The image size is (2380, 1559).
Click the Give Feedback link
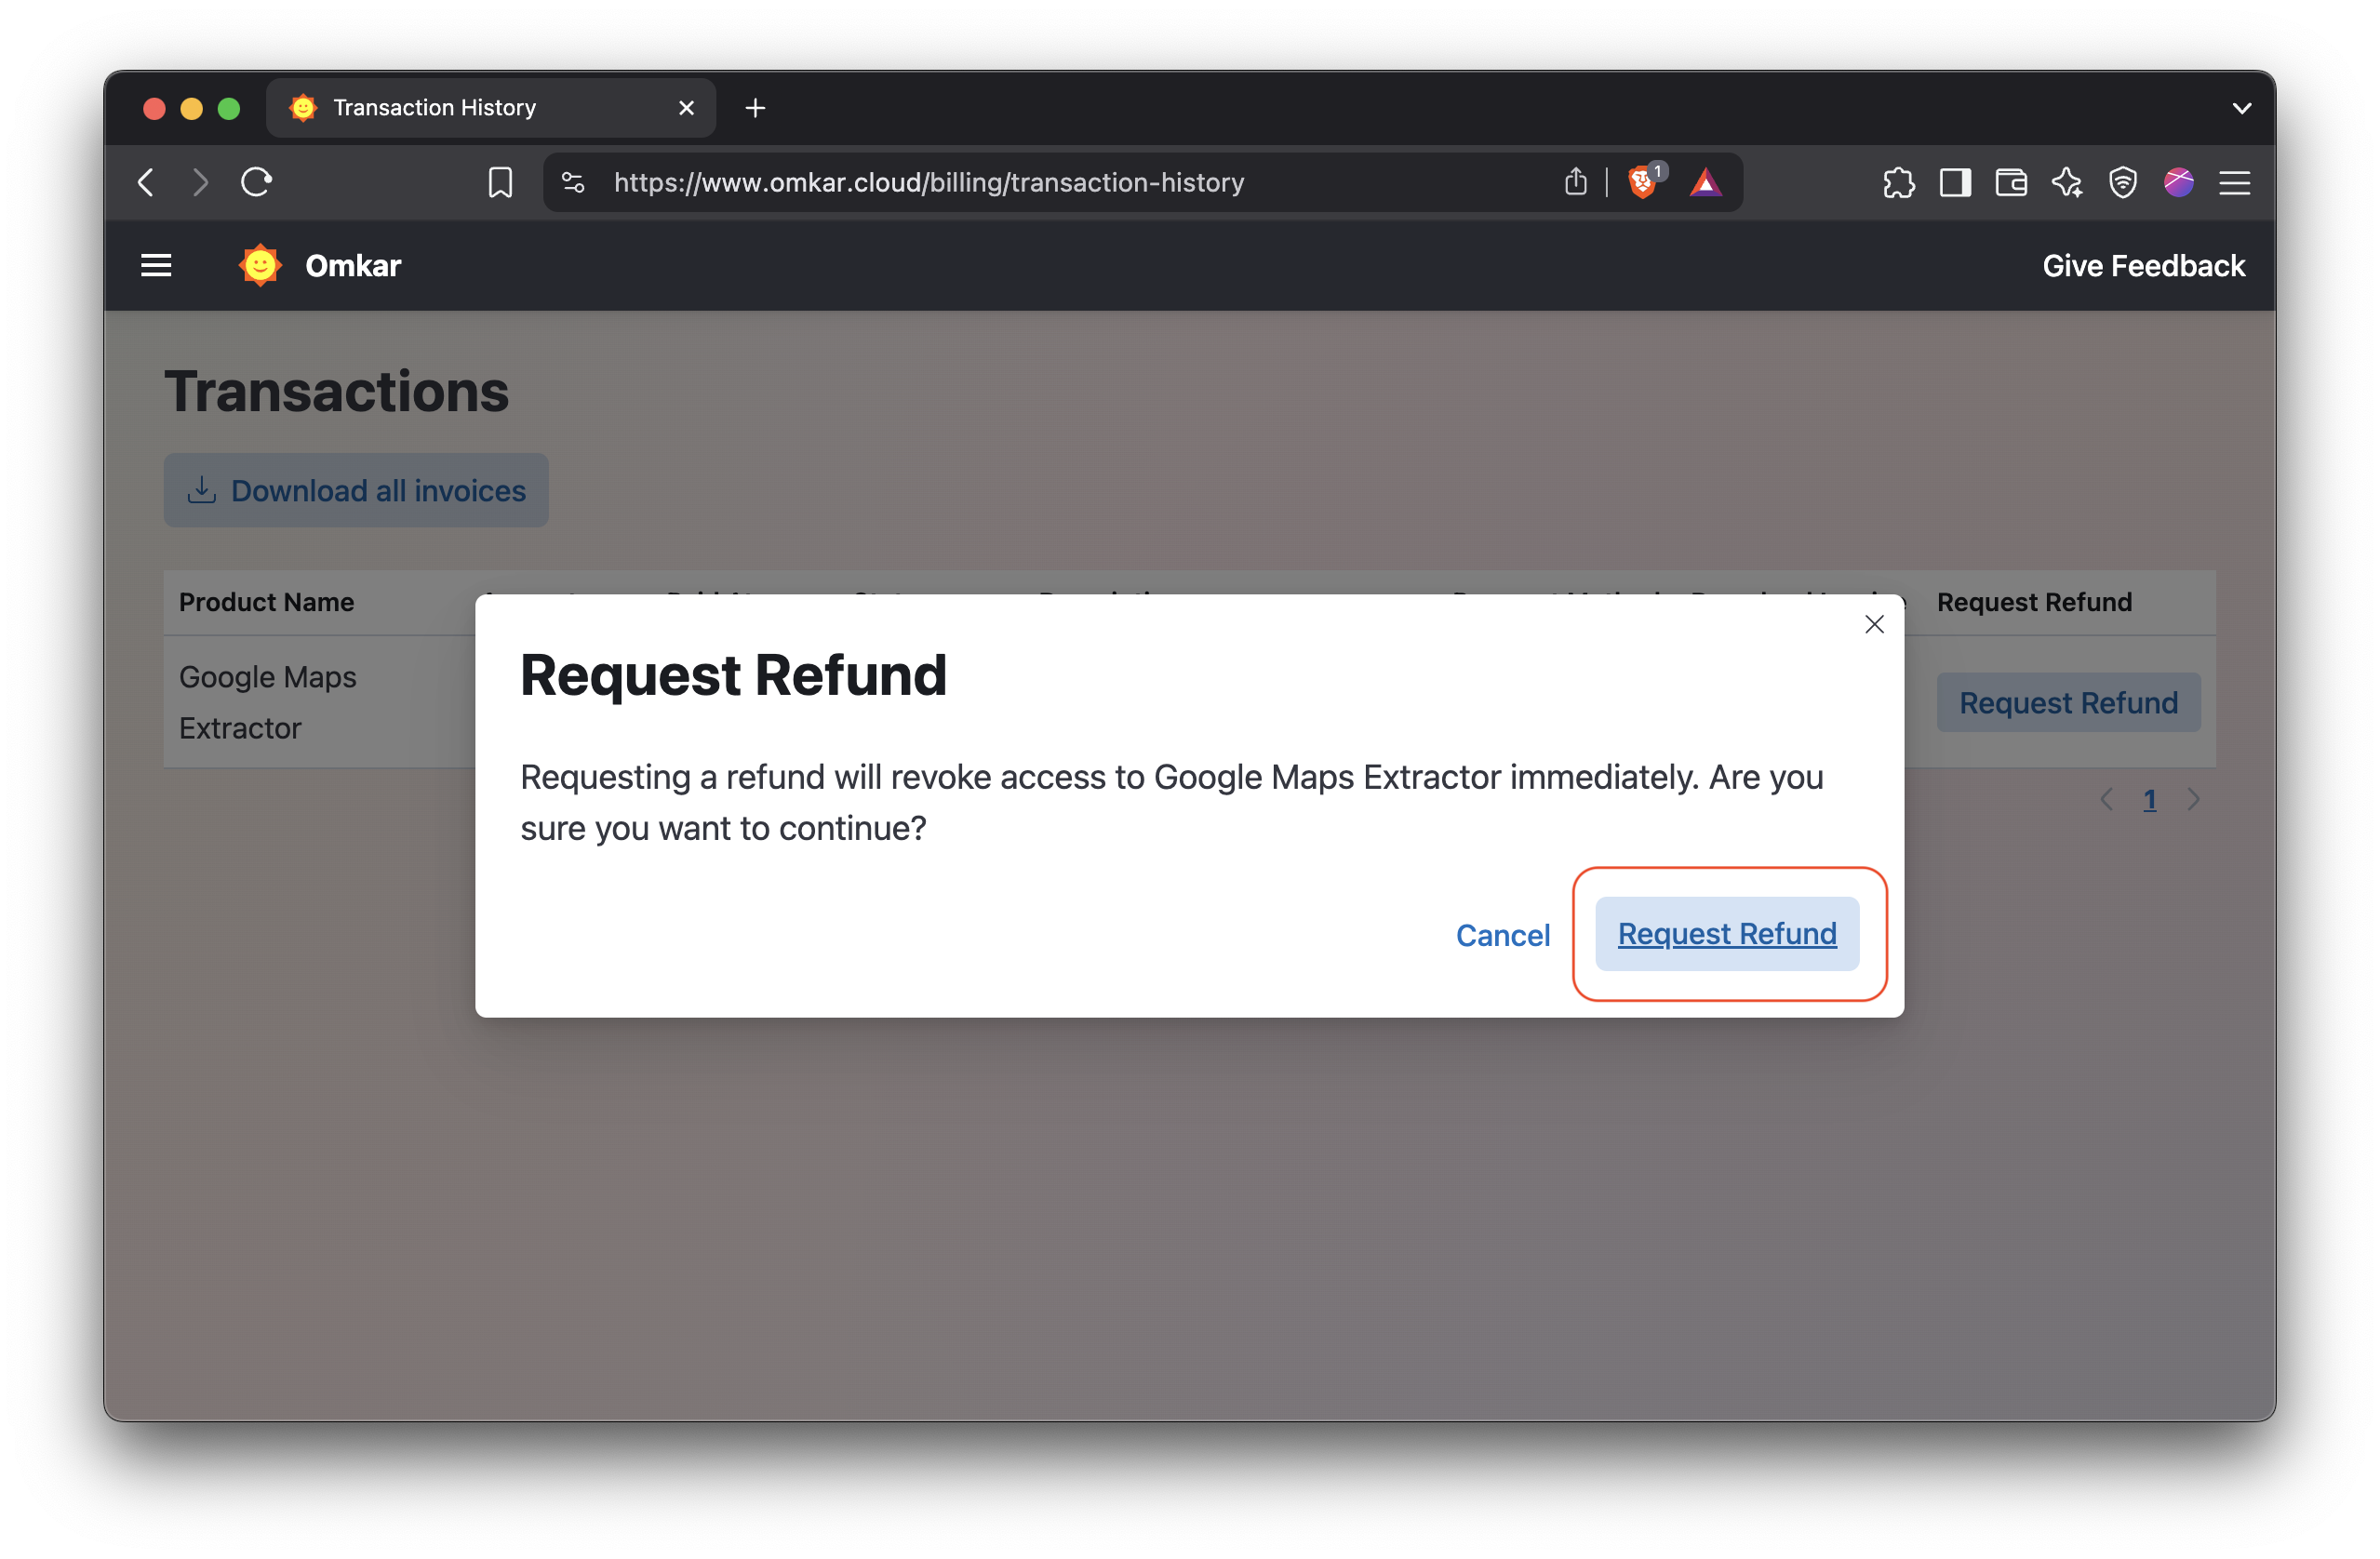click(2143, 266)
